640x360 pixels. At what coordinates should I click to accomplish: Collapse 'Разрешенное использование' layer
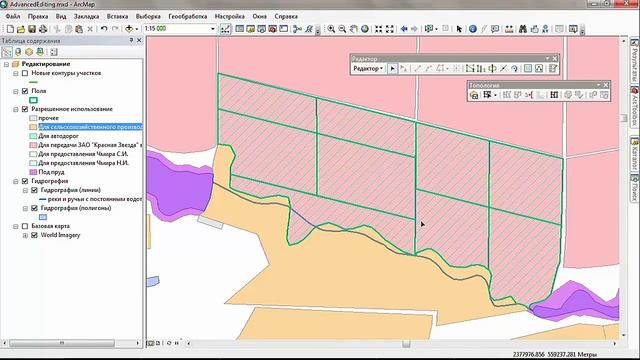pyautogui.click(x=16, y=109)
